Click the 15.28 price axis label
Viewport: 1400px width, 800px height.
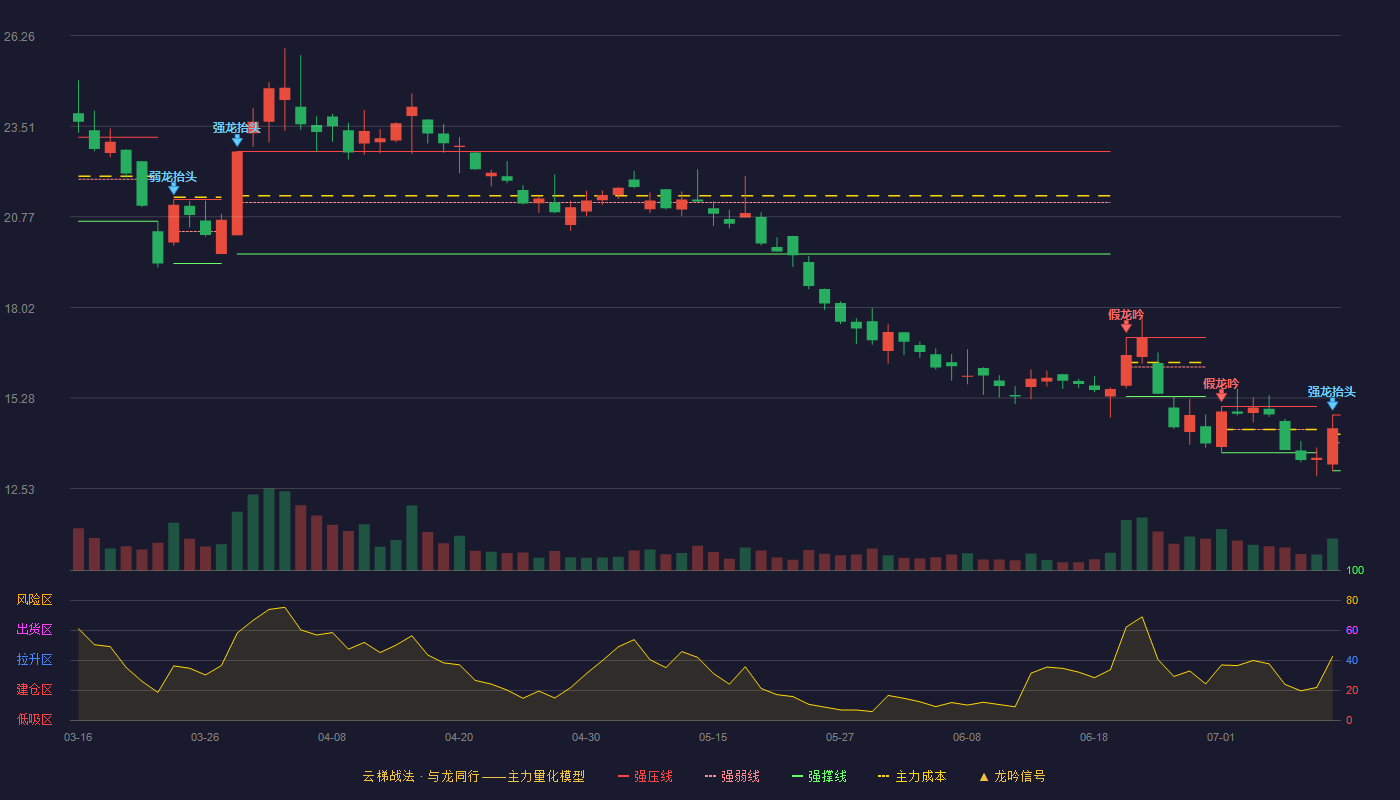(19, 399)
